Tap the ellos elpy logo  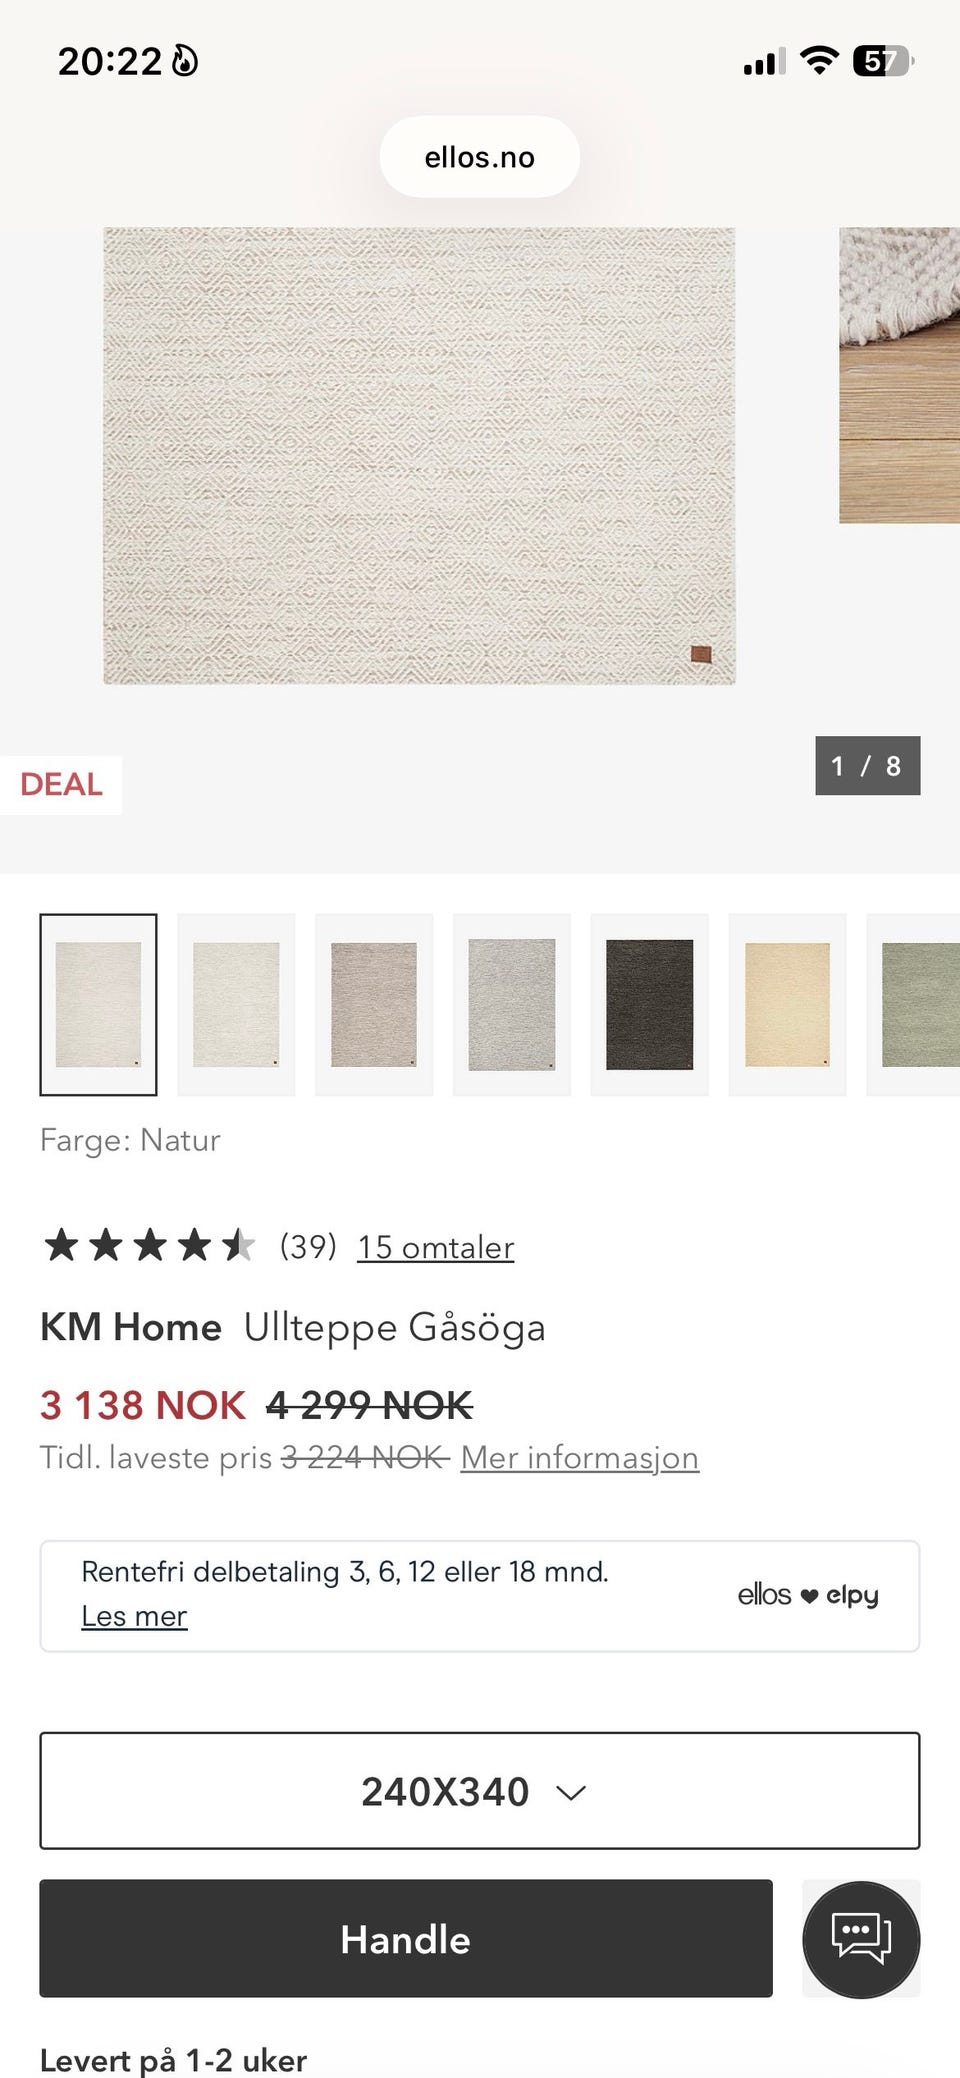808,1595
